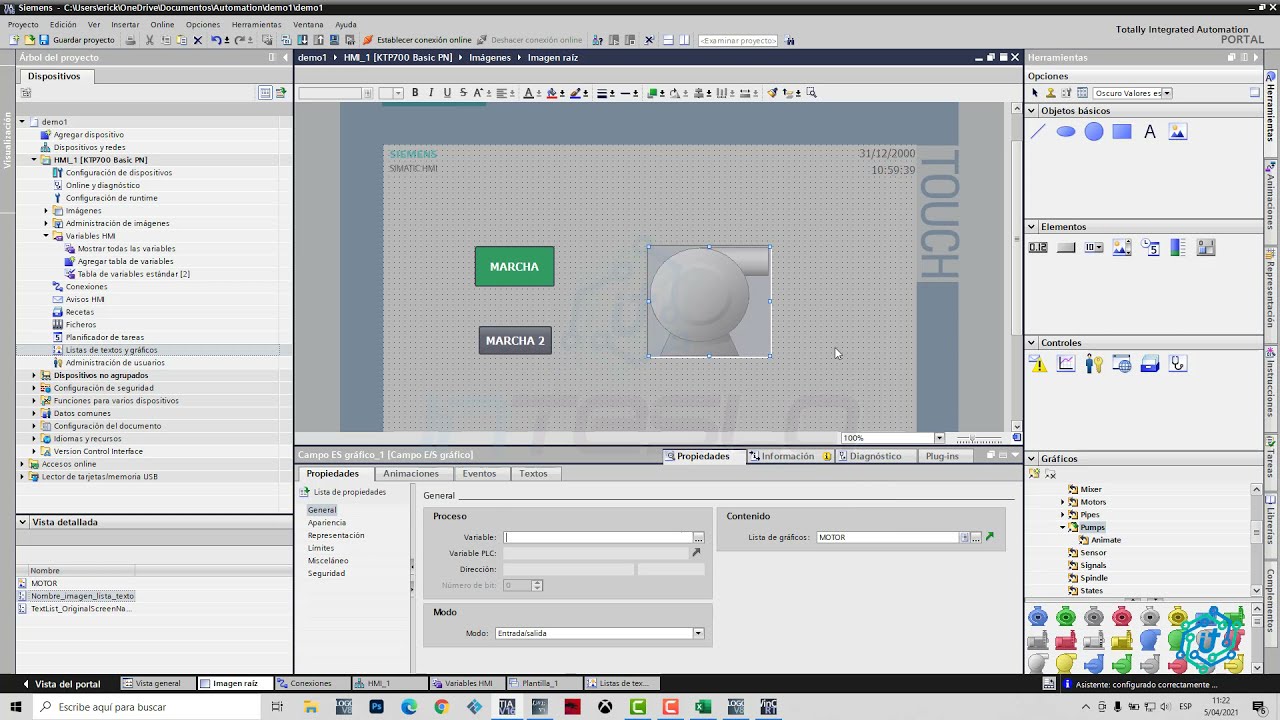Image resolution: width=1280 pixels, height=720 pixels.
Task: Open the Oscuro Valores style dropdown
Action: click(x=1166, y=93)
